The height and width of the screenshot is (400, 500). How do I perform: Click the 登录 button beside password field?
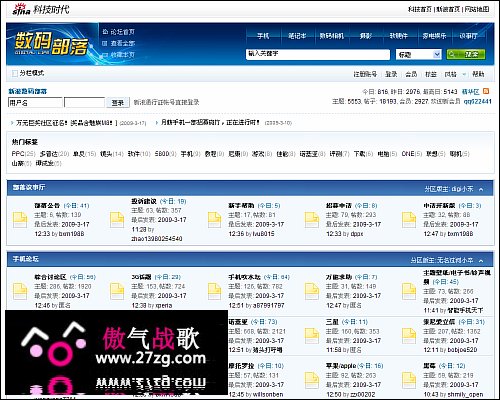[x=118, y=103]
